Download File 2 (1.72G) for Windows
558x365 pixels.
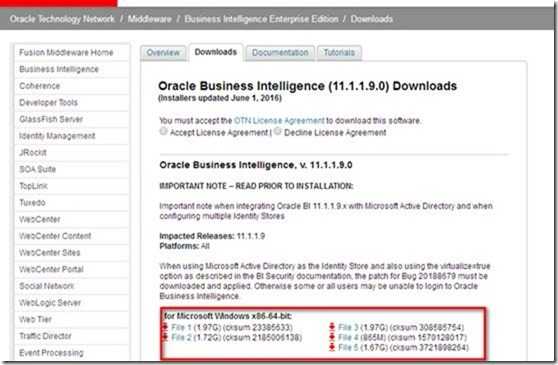pos(181,337)
